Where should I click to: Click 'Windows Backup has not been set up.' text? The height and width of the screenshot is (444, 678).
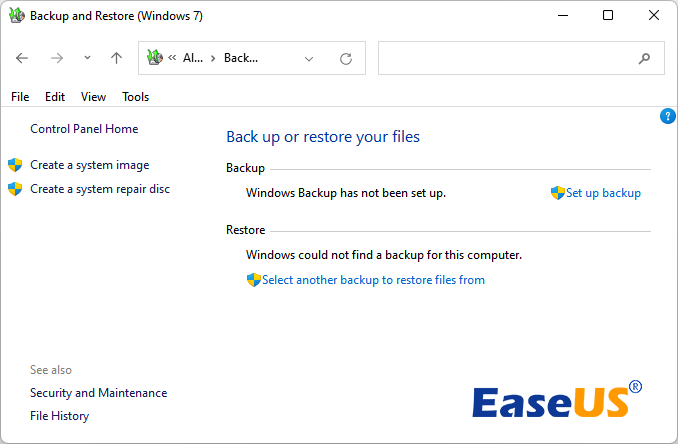click(x=346, y=193)
